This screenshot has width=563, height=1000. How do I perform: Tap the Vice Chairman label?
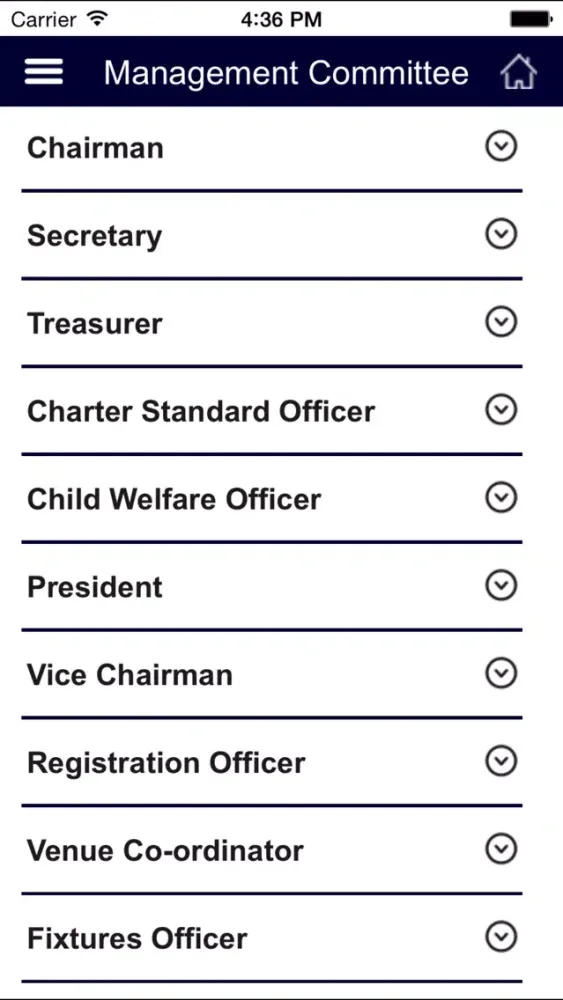point(129,675)
